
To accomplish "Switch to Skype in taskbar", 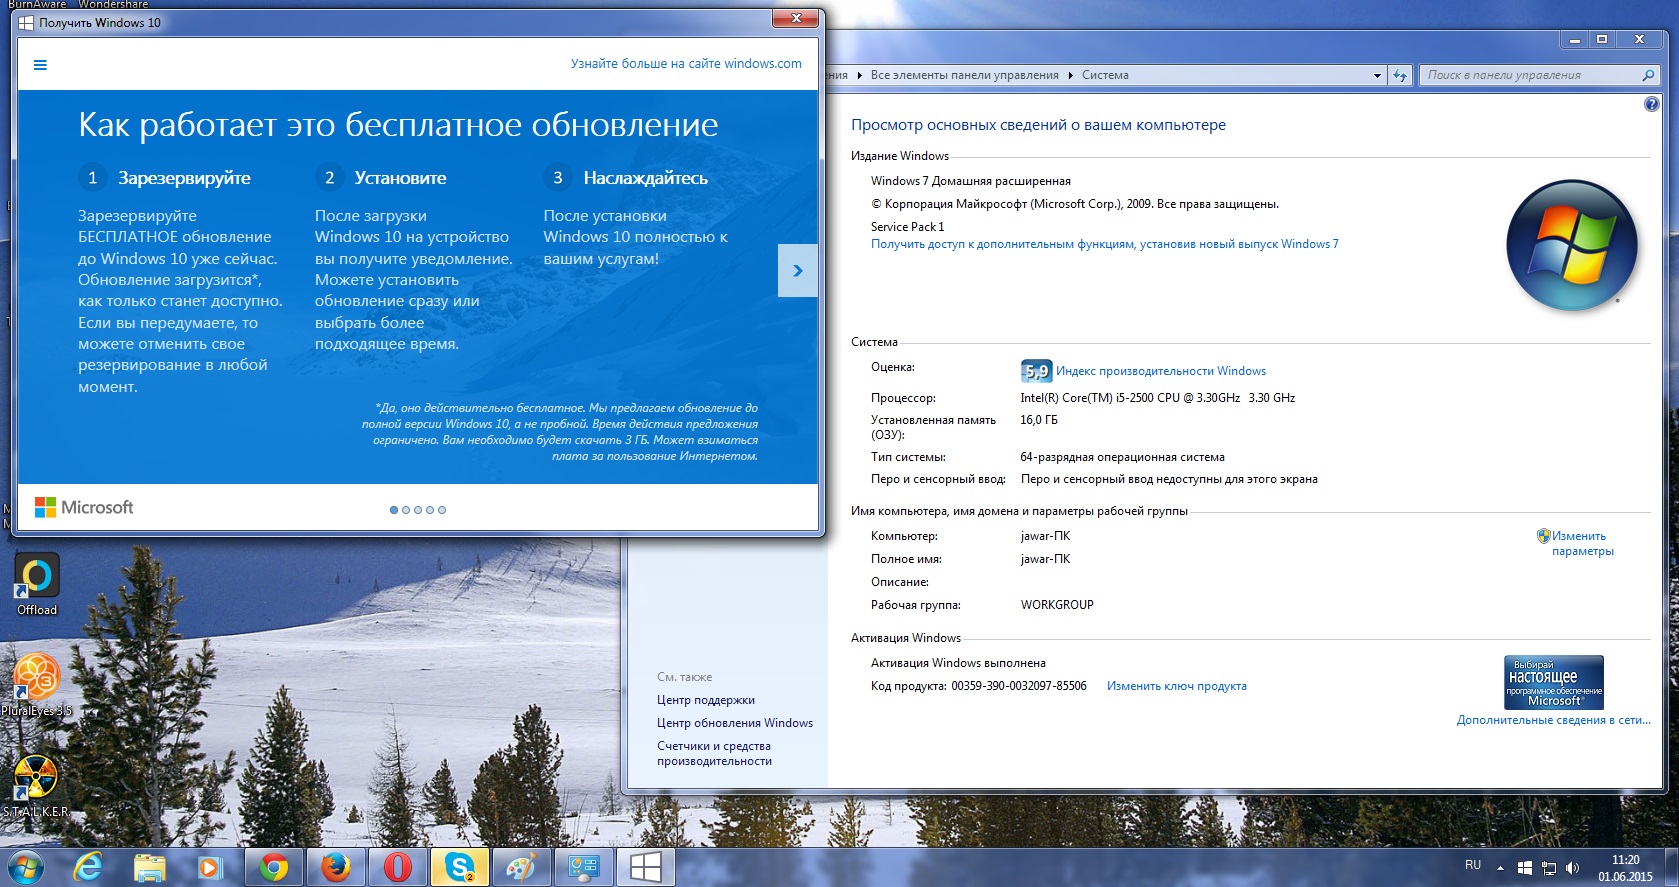I will point(459,868).
